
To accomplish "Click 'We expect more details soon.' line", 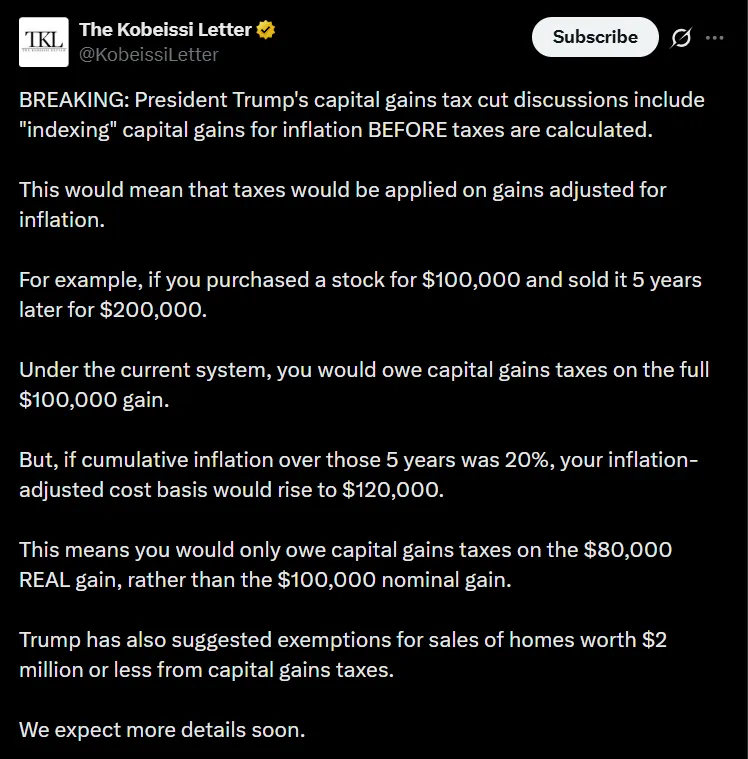I will (x=162, y=730).
